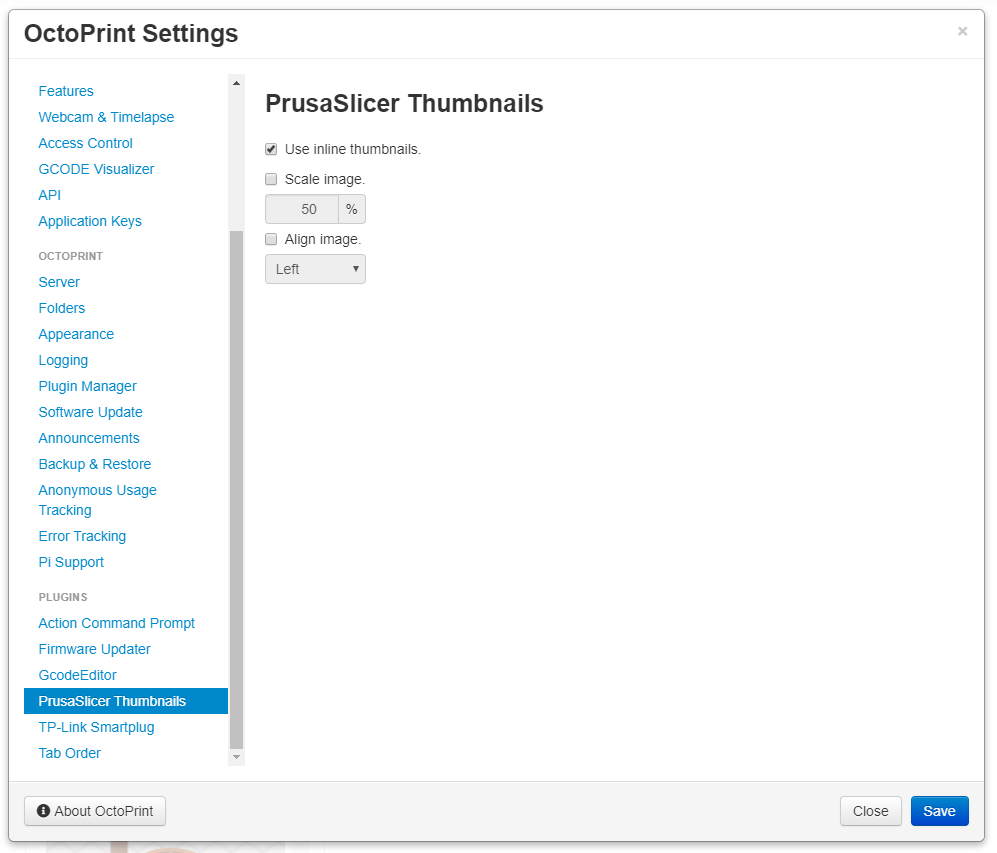
Task: Open the Tab Order plugin settings
Action: pos(69,753)
